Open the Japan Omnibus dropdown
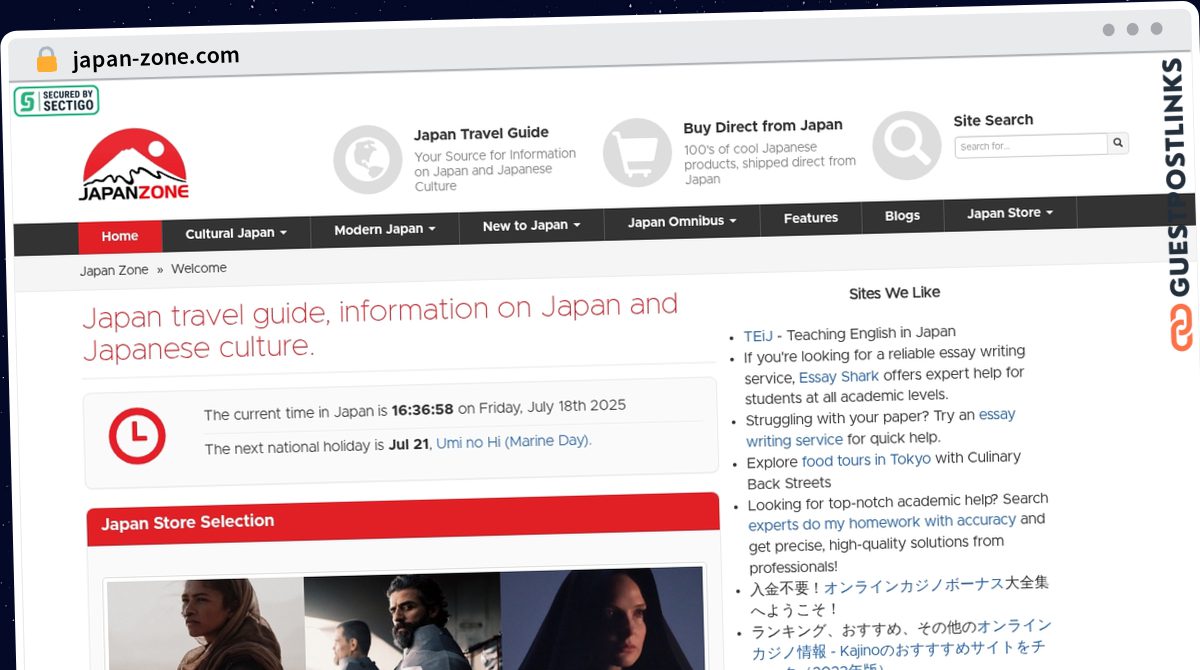This screenshot has height=670, width=1200. (682, 221)
